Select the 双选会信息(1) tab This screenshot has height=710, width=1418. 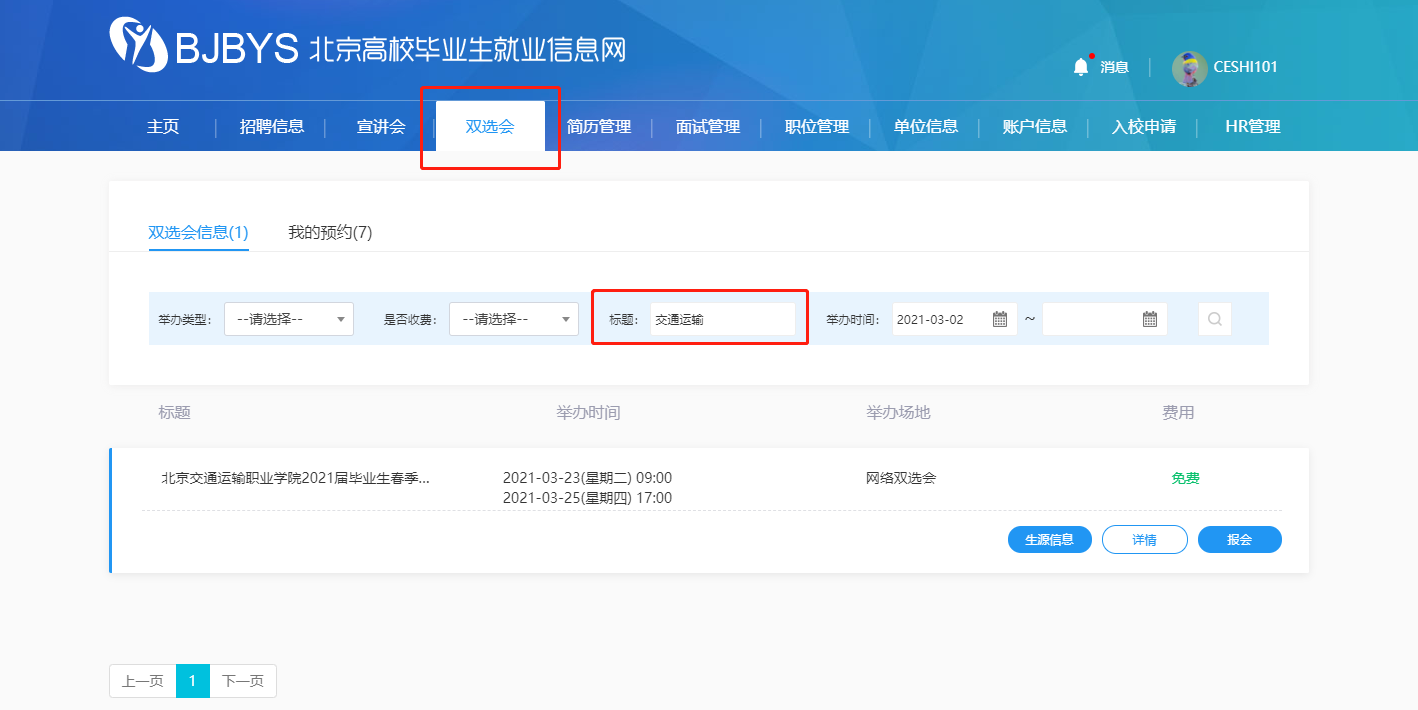pyautogui.click(x=198, y=232)
